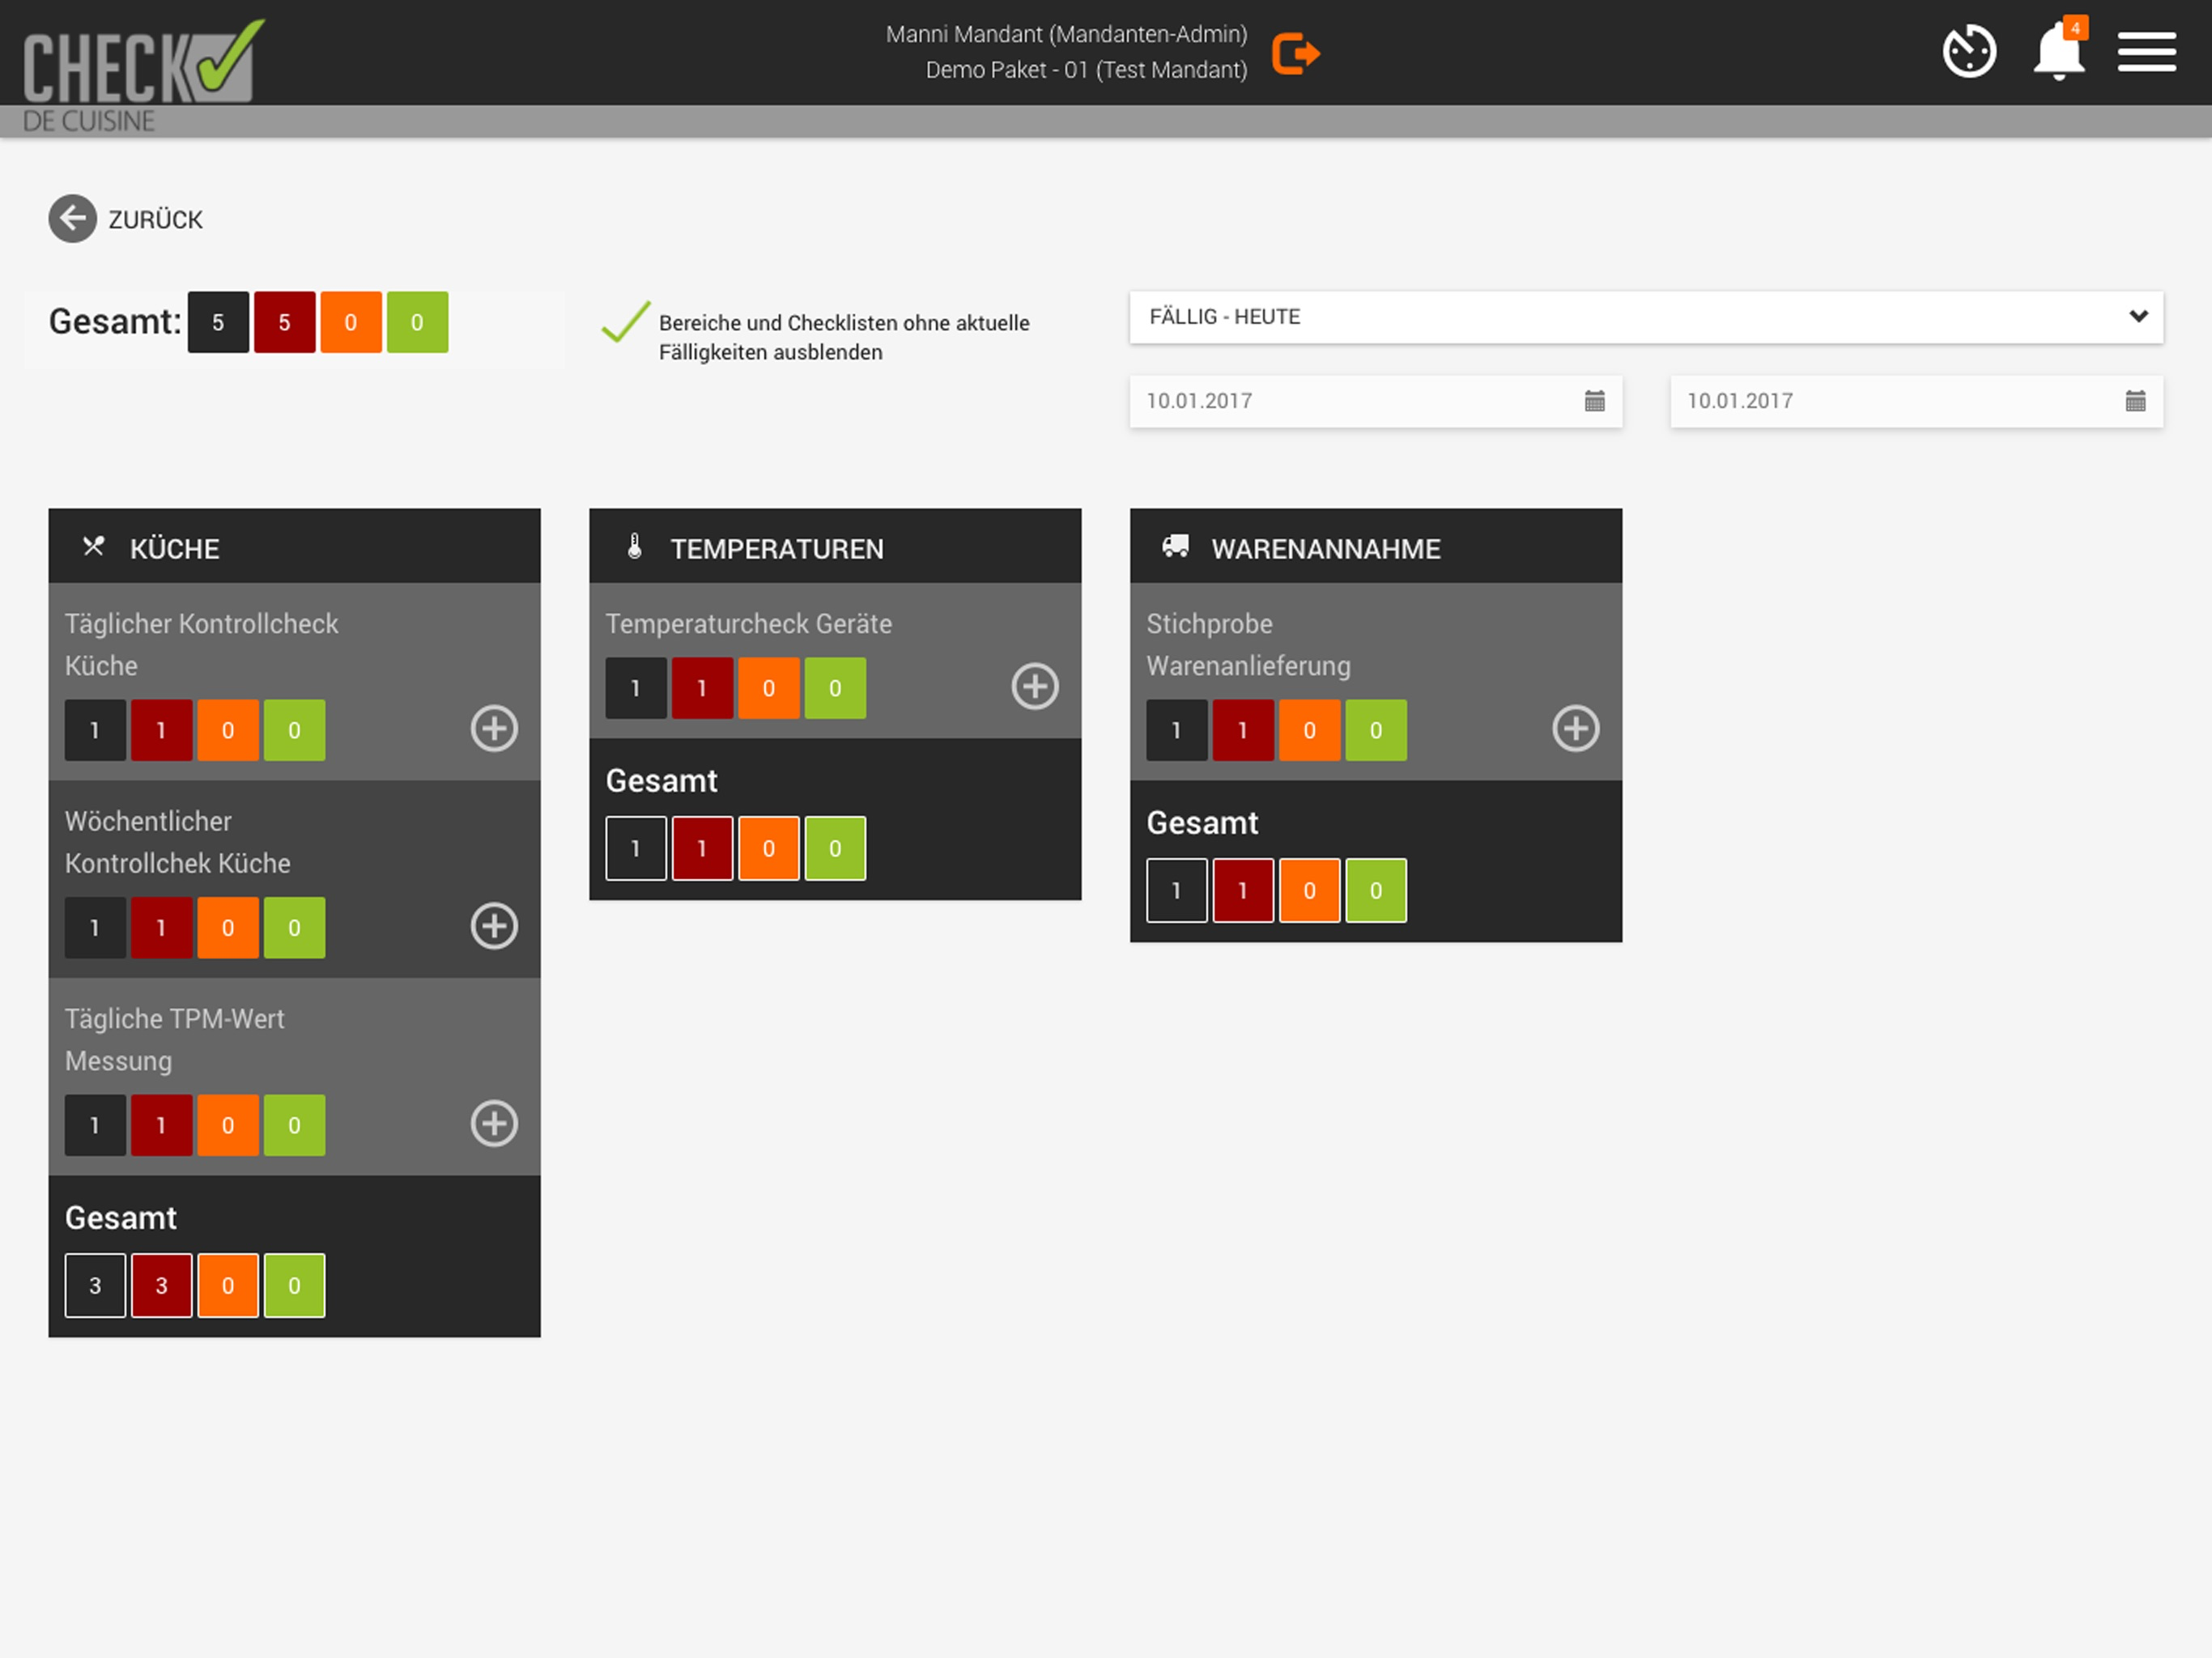
Task: Open the timer clock icon in header
Action: 1969,52
